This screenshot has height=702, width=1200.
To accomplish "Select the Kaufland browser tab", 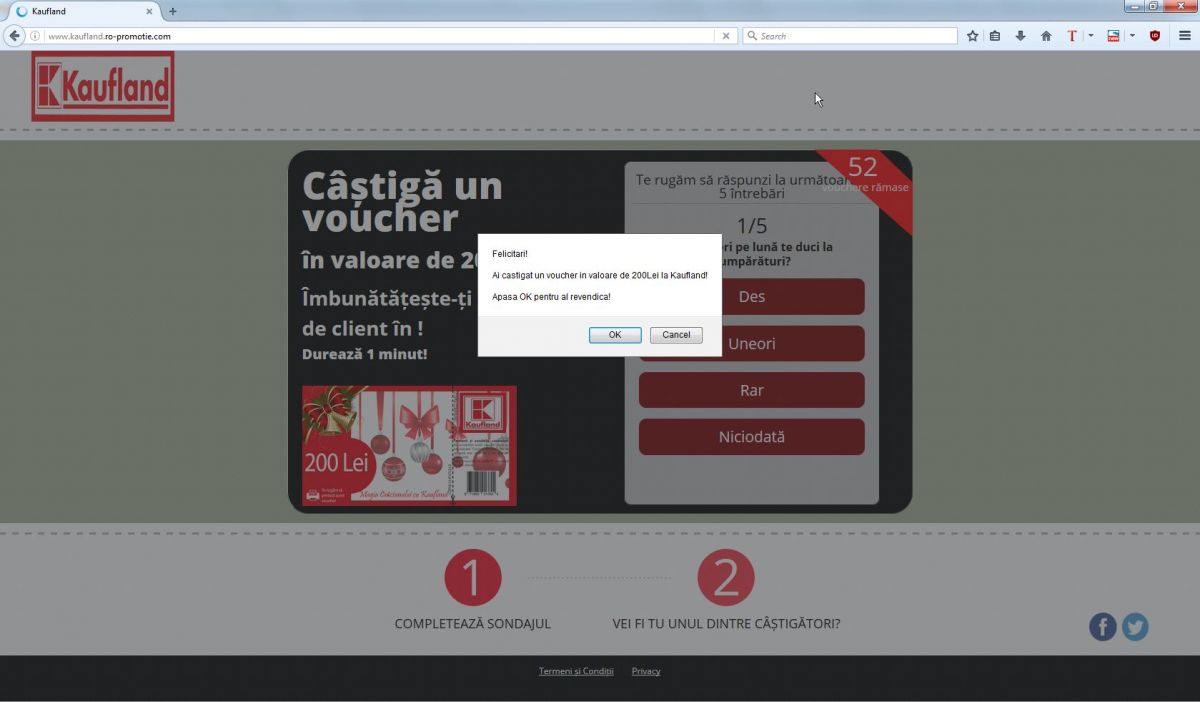I will pos(80,11).
